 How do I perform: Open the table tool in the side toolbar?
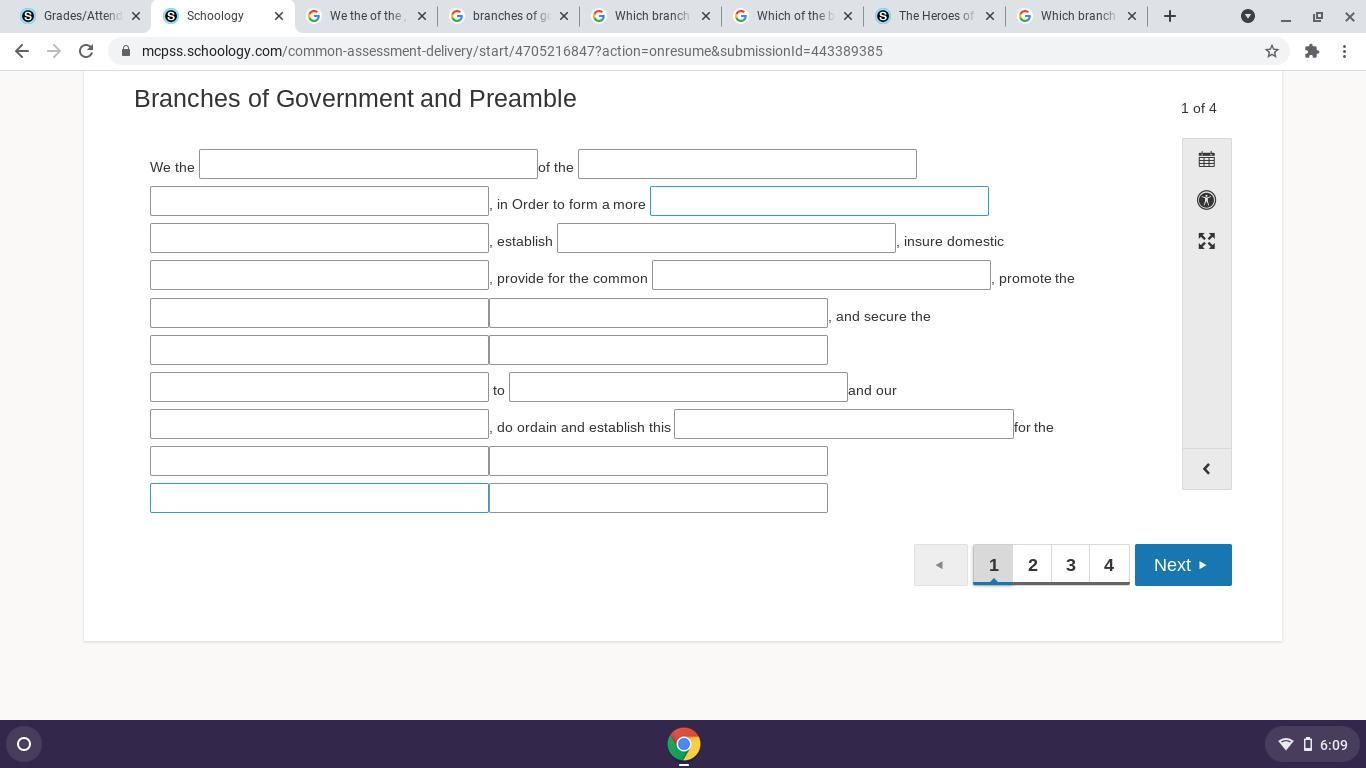pos(1206,159)
